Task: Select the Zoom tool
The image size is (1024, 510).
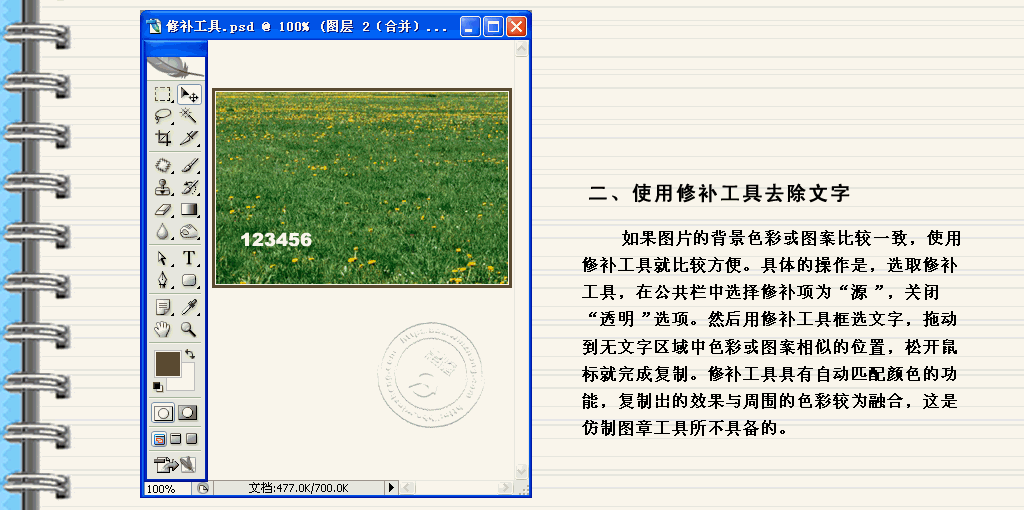Action: [189, 328]
